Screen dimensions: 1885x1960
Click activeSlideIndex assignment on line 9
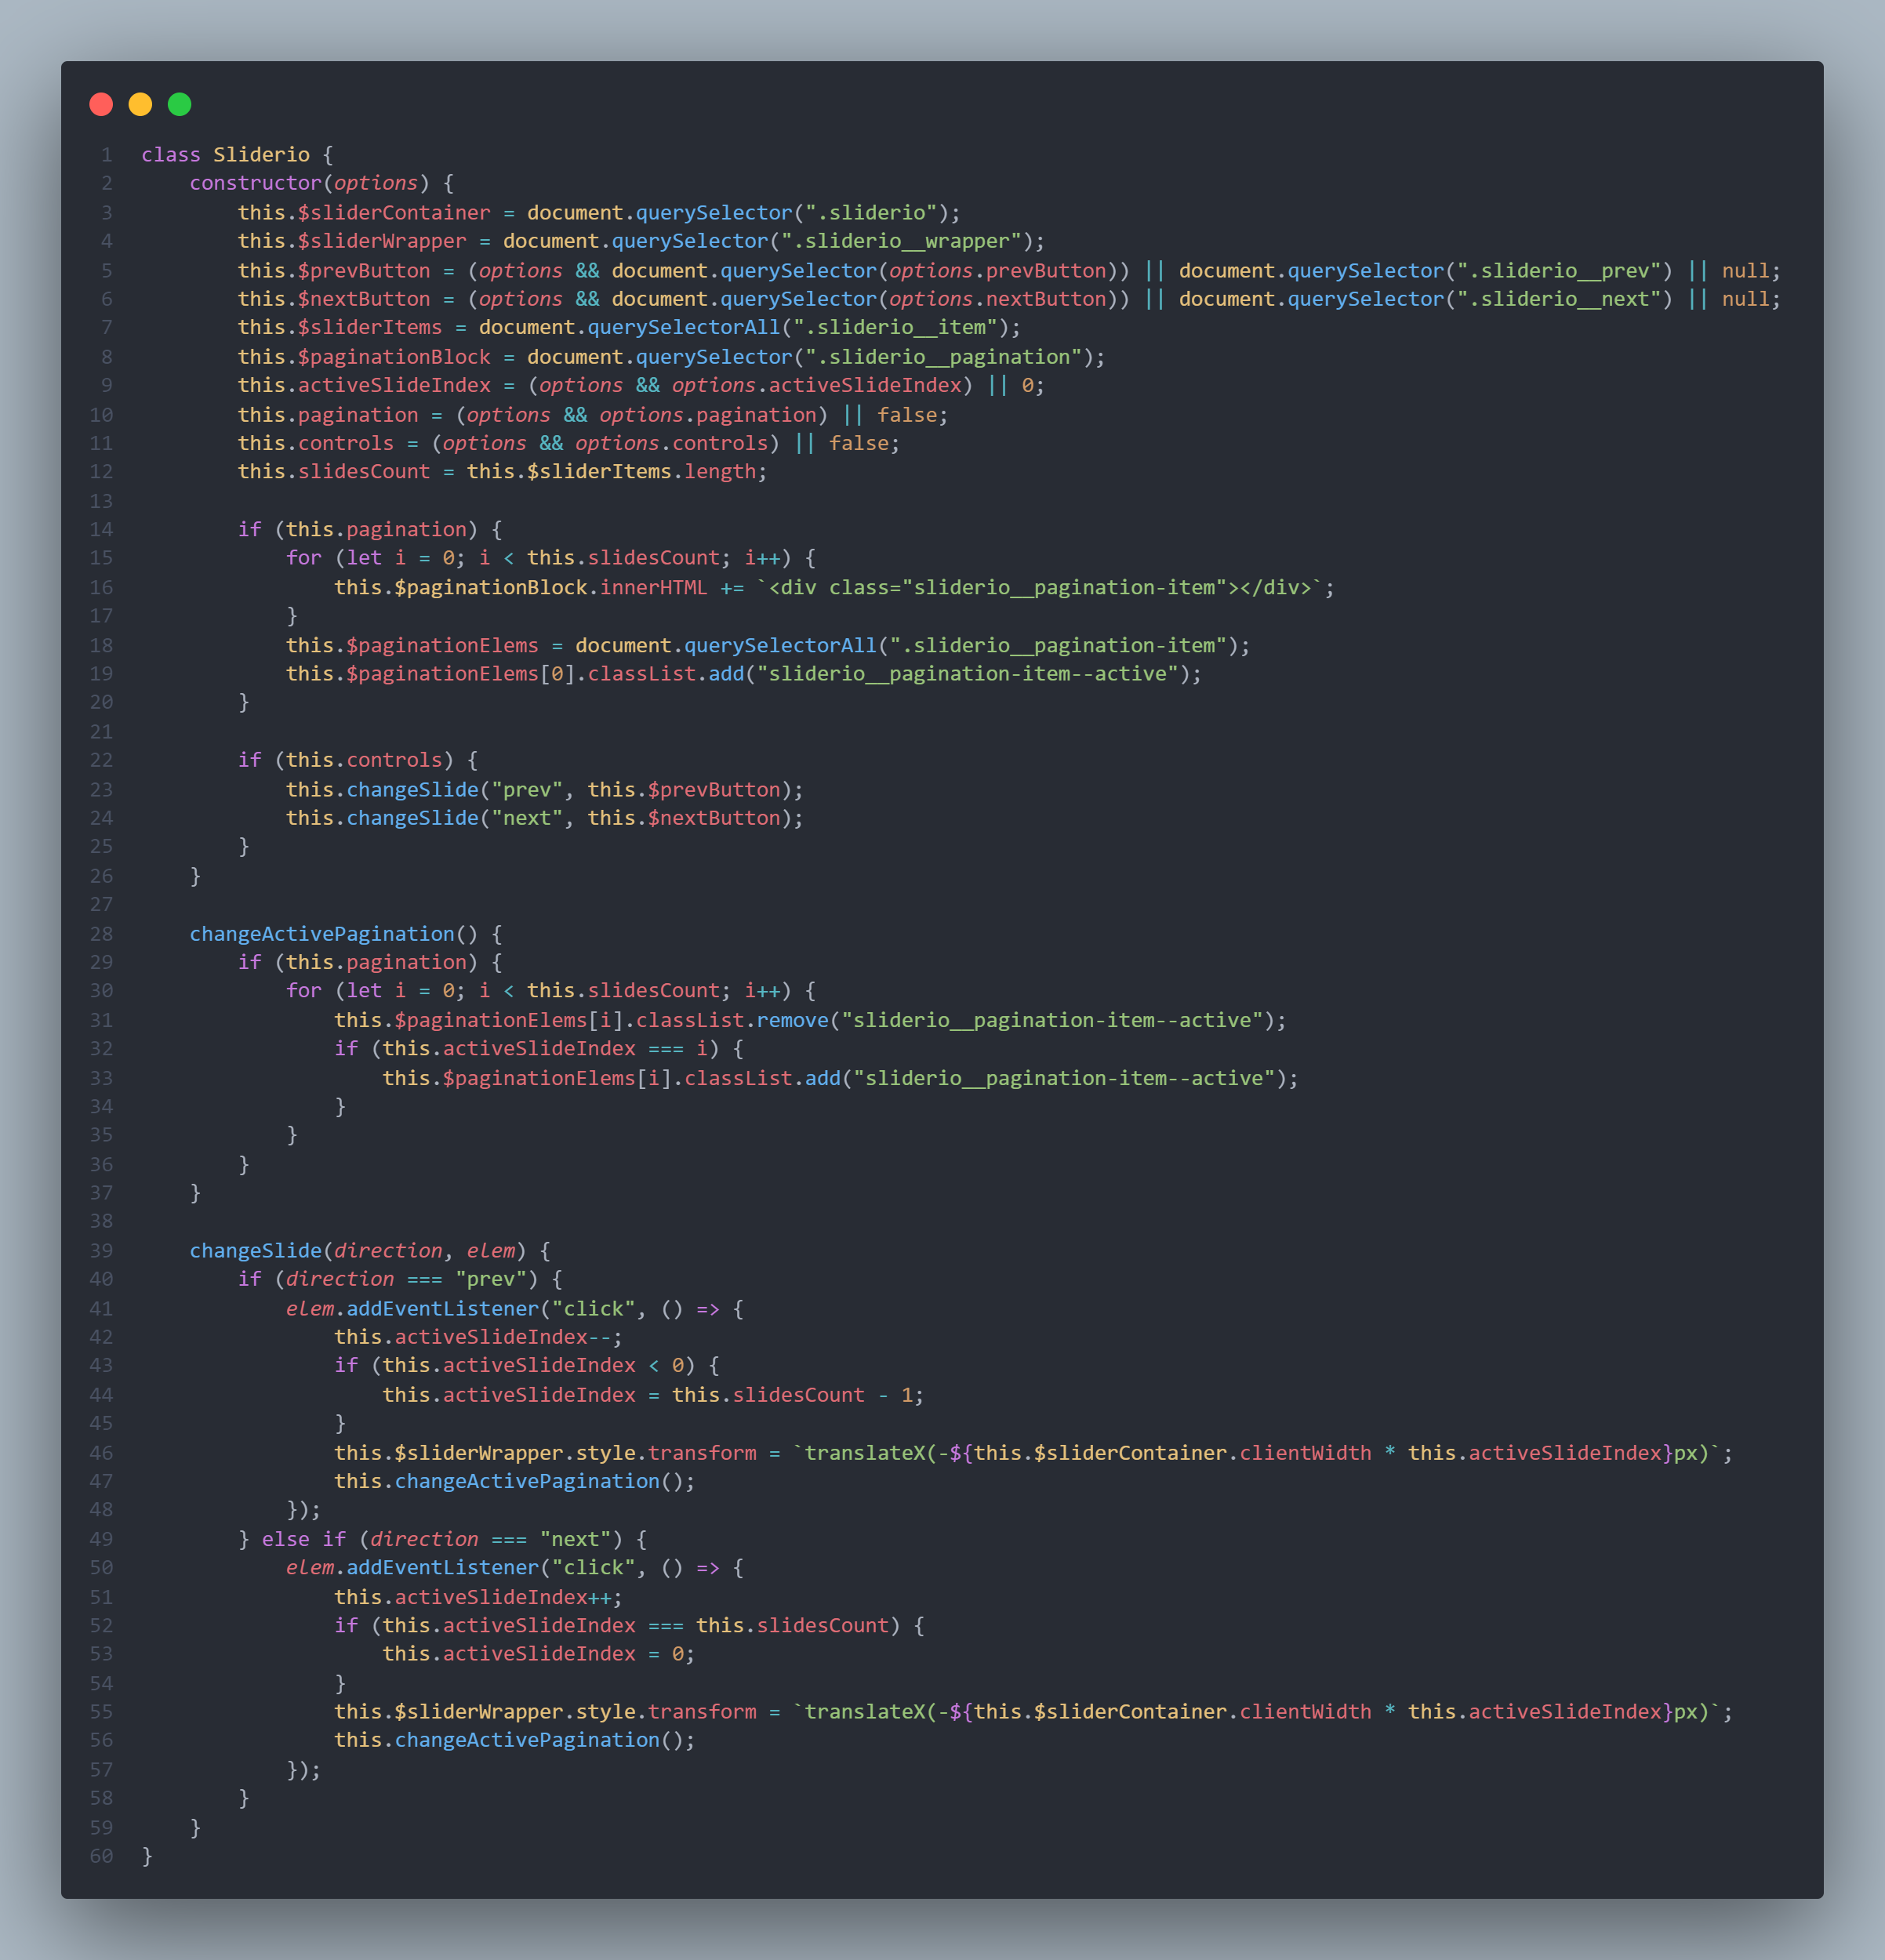click(394, 385)
